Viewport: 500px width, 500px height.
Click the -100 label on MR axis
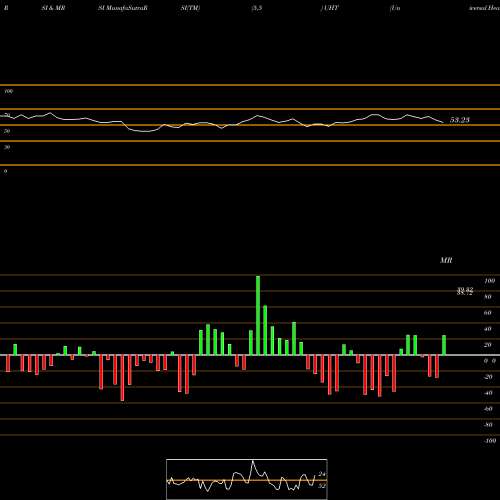[490, 441]
